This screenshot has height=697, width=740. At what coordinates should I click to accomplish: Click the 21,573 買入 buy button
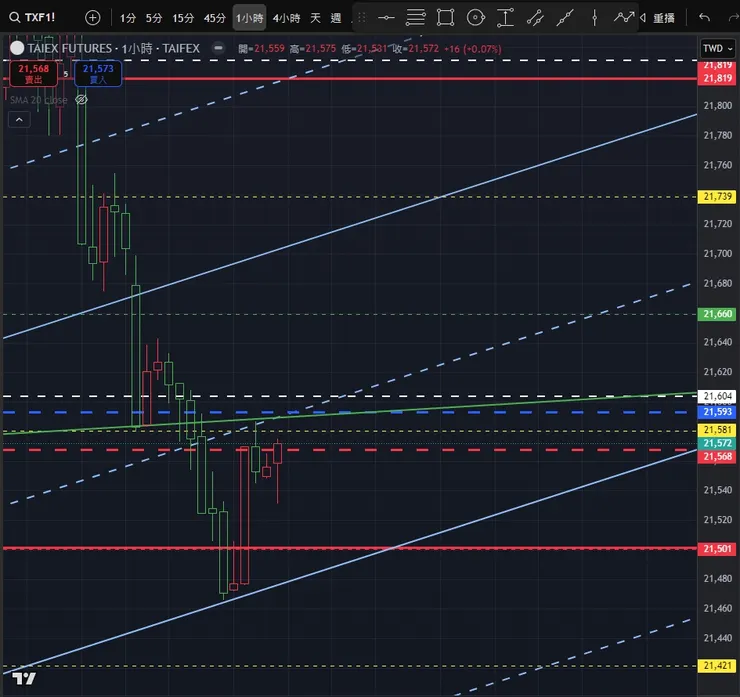[x=98, y=74]
